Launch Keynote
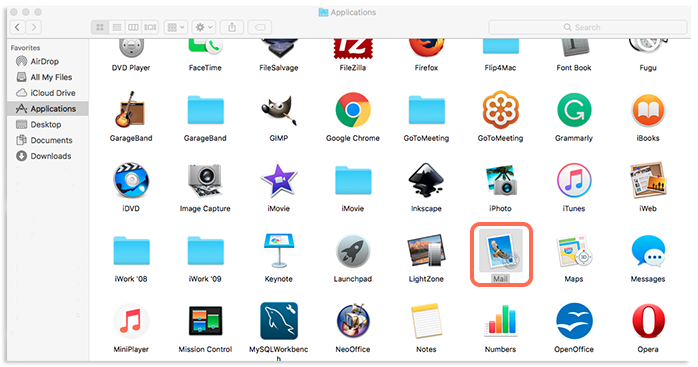 point(279,250)
